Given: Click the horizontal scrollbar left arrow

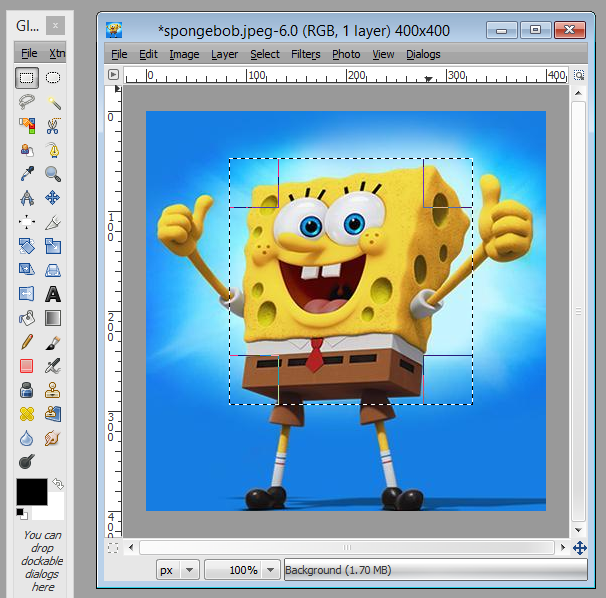Looking at the screenshot, I should pos(131,547).
